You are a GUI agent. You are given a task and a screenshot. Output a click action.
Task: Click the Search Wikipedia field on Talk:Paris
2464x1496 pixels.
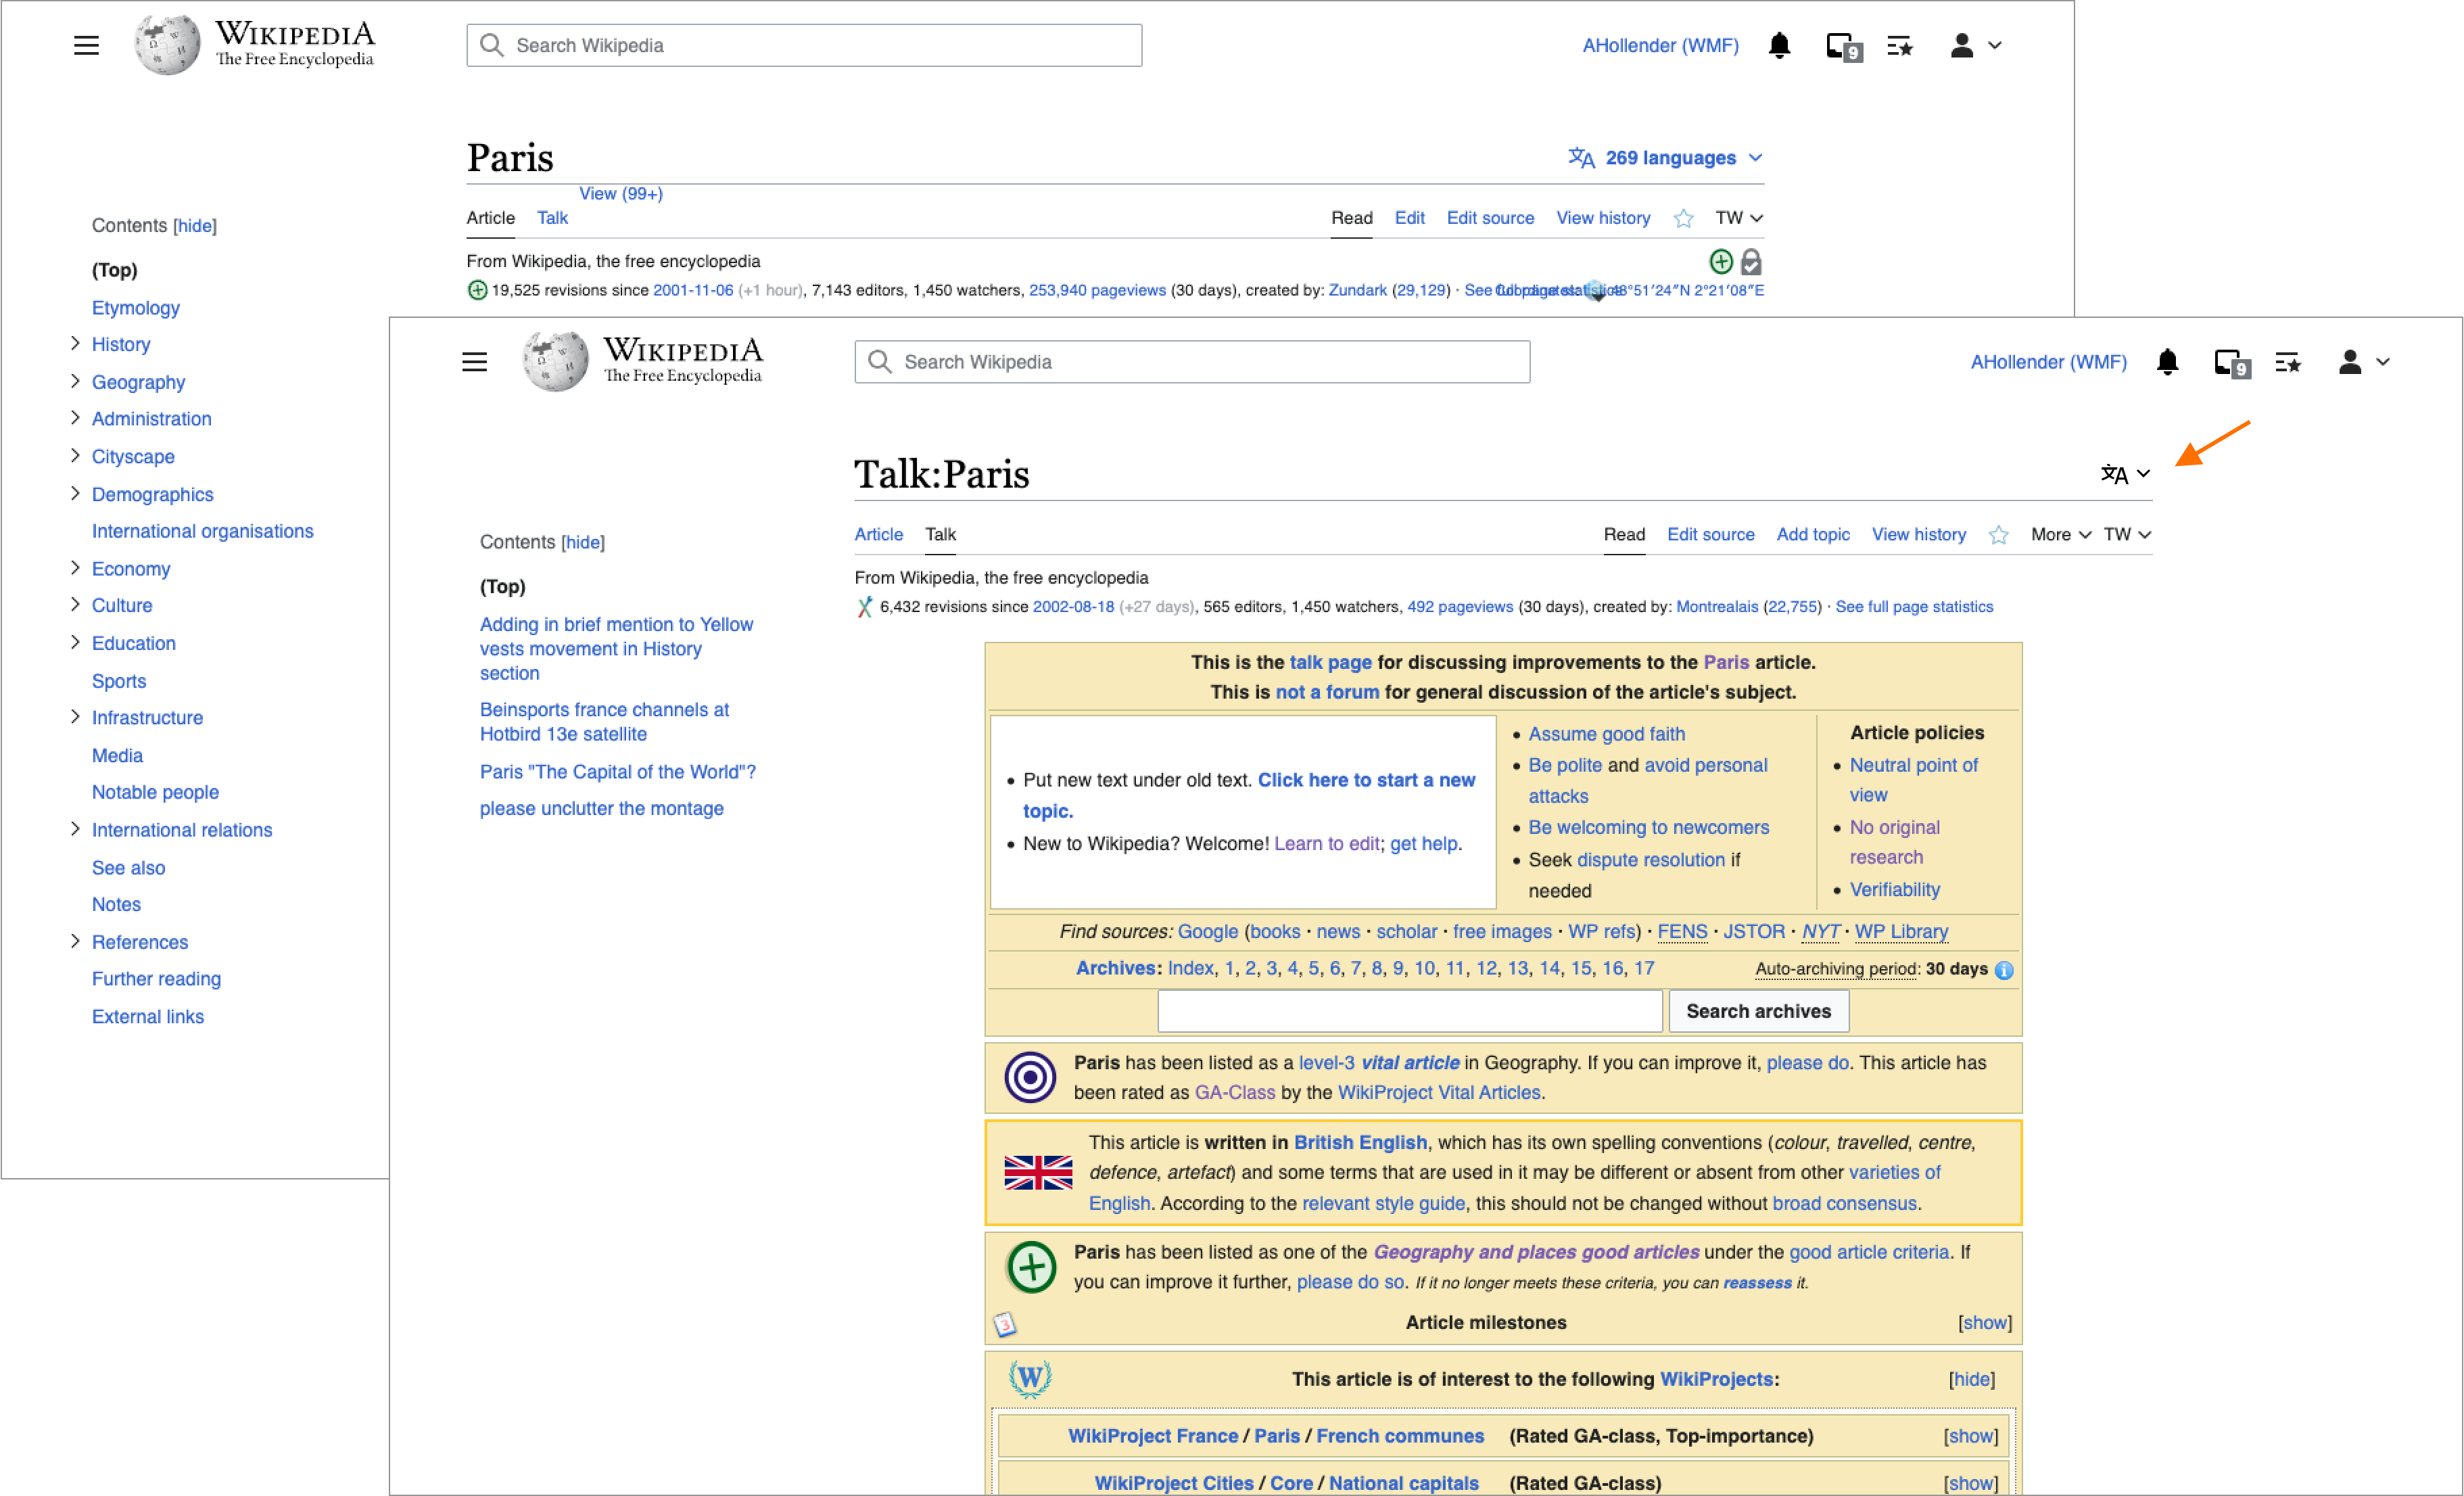pos(1192,362)
